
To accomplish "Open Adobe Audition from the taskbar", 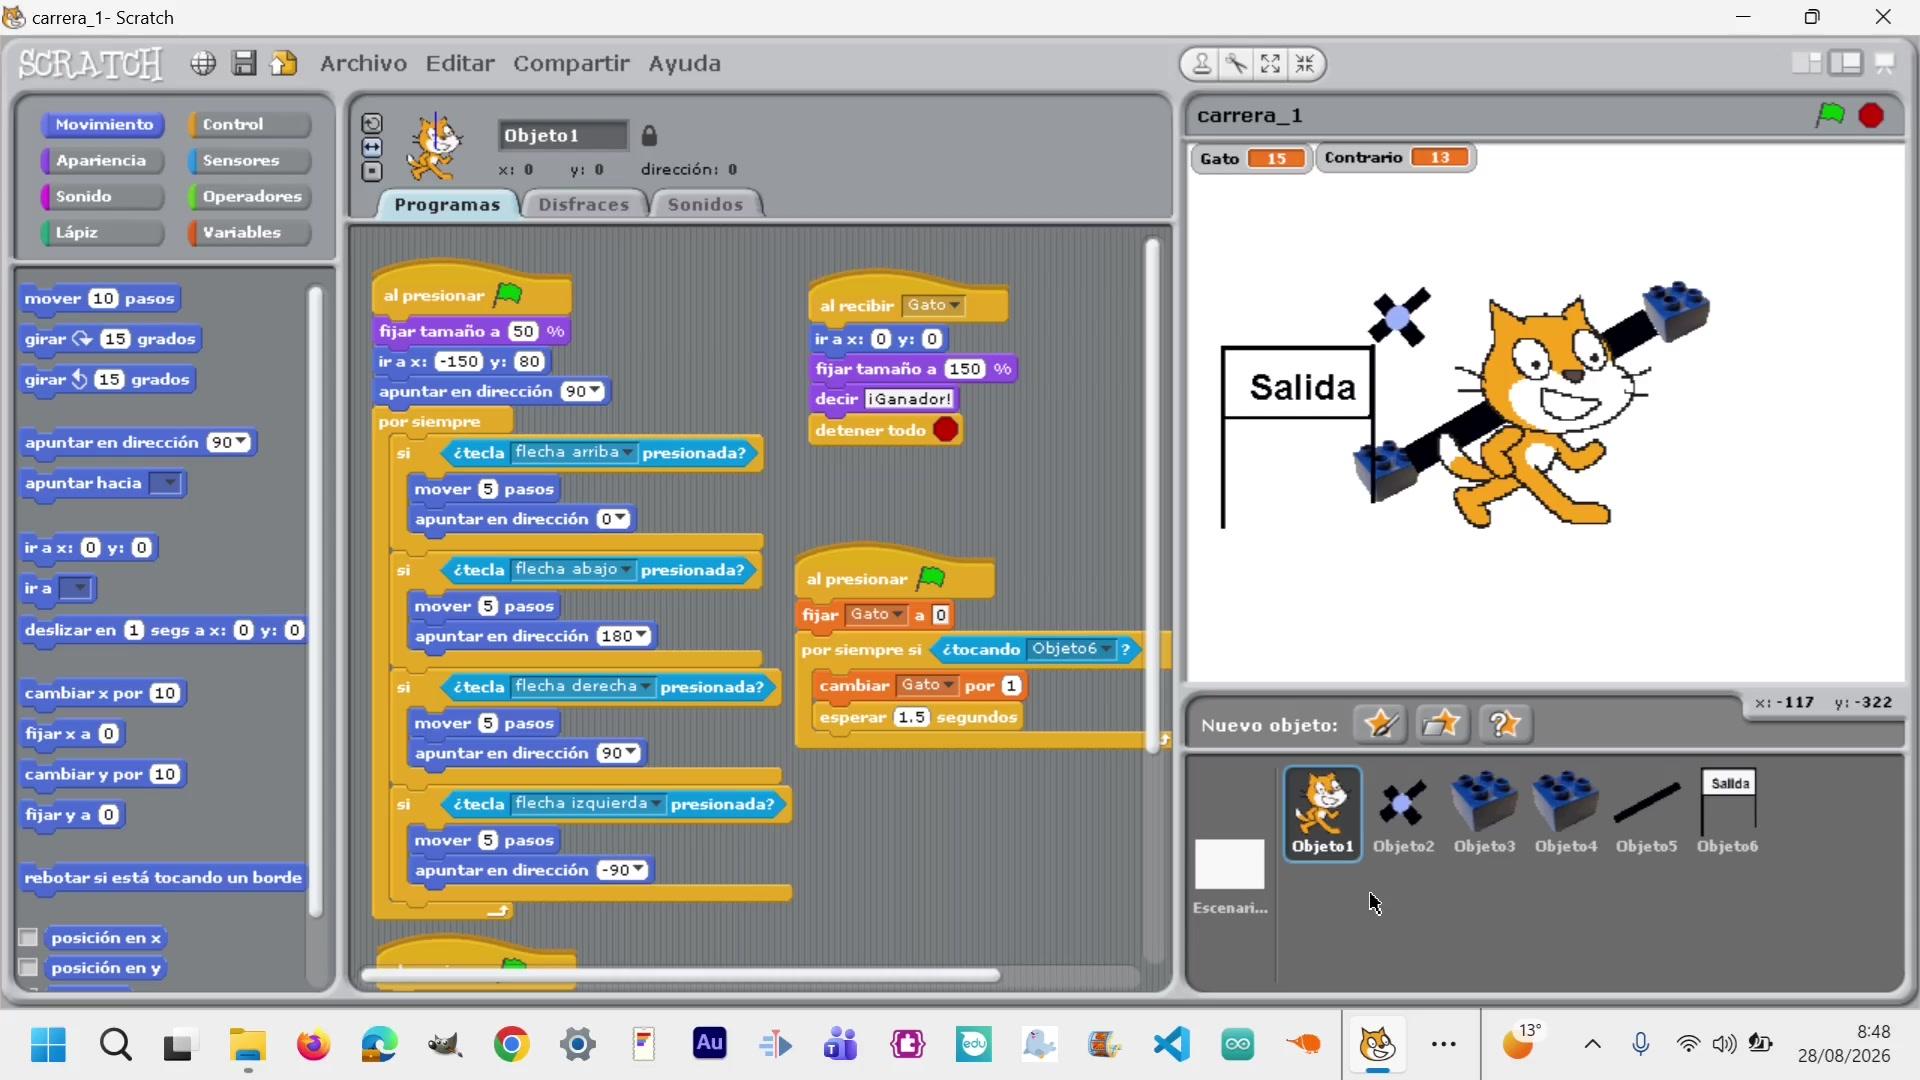I will [x=710, y=1045].
